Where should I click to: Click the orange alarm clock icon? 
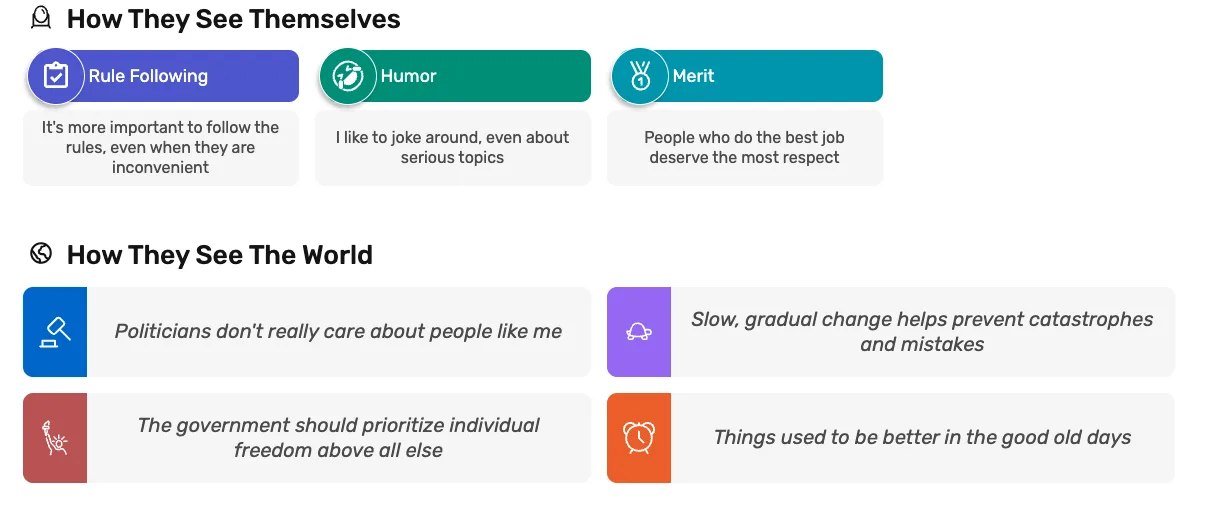[x=639, y=438]
